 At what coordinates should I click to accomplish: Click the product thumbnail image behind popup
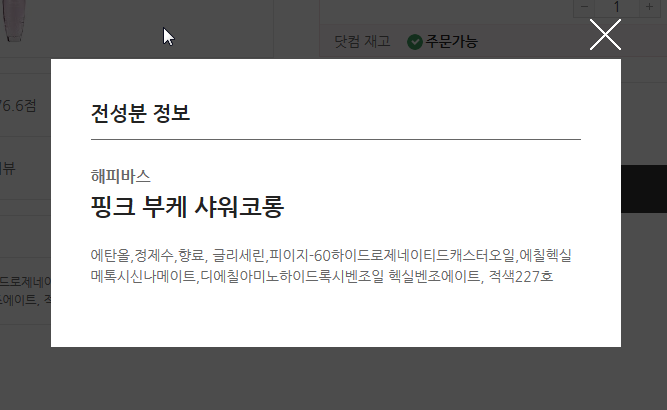14,20
